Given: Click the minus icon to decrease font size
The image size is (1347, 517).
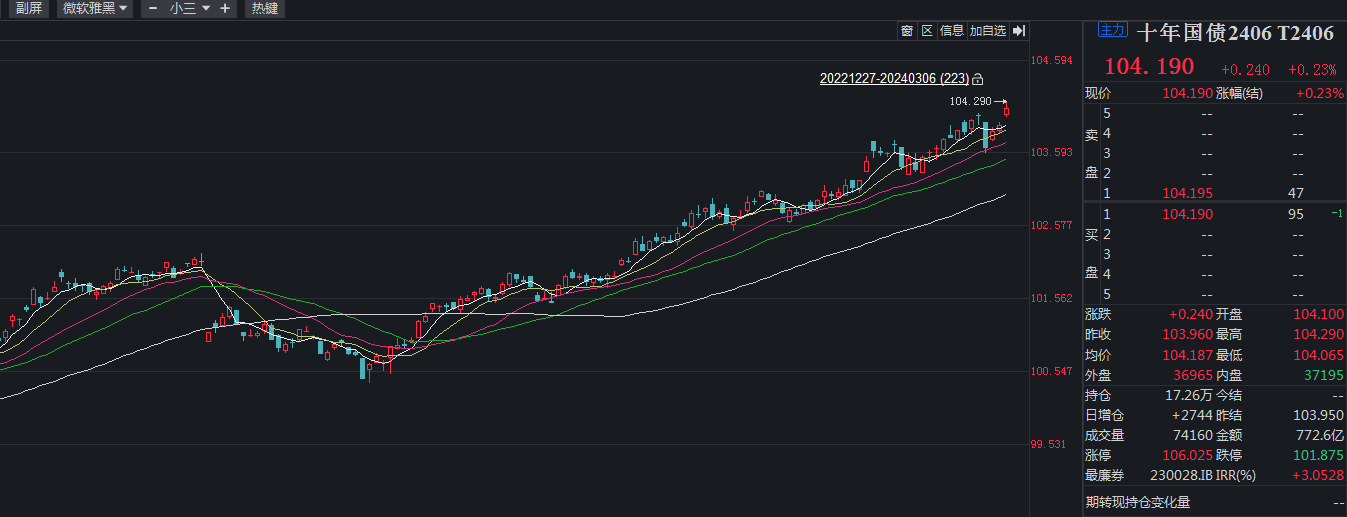Looking at the screenshot, I should pyautogui.click(x=153, y=9).
